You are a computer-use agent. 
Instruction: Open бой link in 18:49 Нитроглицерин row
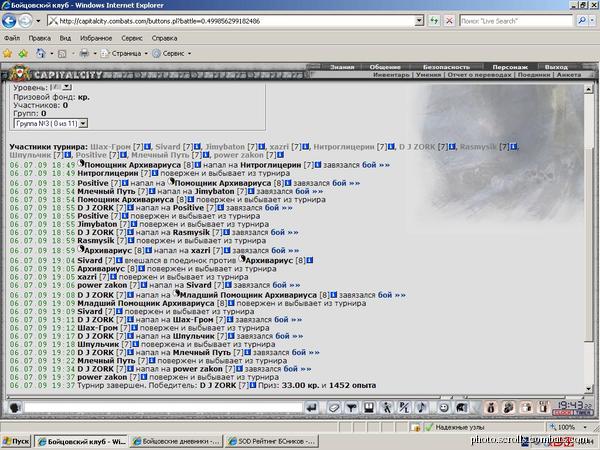[x=376, y=165]
